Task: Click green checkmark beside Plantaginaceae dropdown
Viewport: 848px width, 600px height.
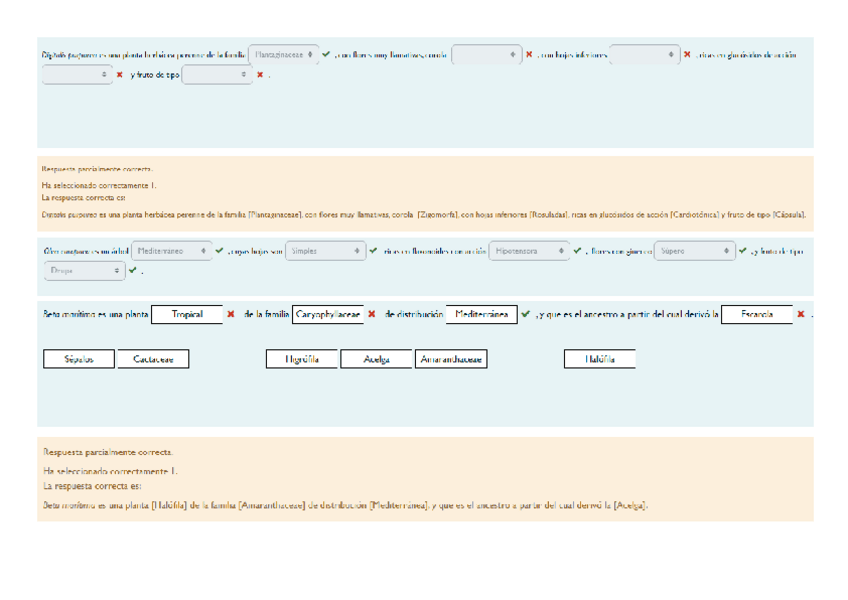Action: tap(326, 55)
